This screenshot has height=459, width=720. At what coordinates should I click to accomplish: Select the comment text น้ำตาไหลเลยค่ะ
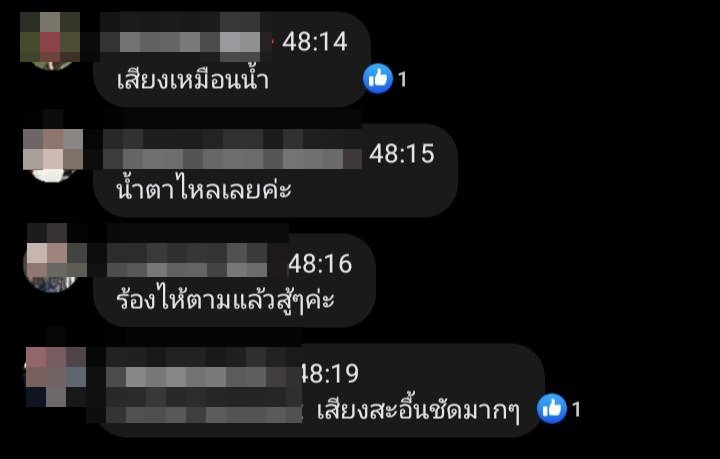203,190
